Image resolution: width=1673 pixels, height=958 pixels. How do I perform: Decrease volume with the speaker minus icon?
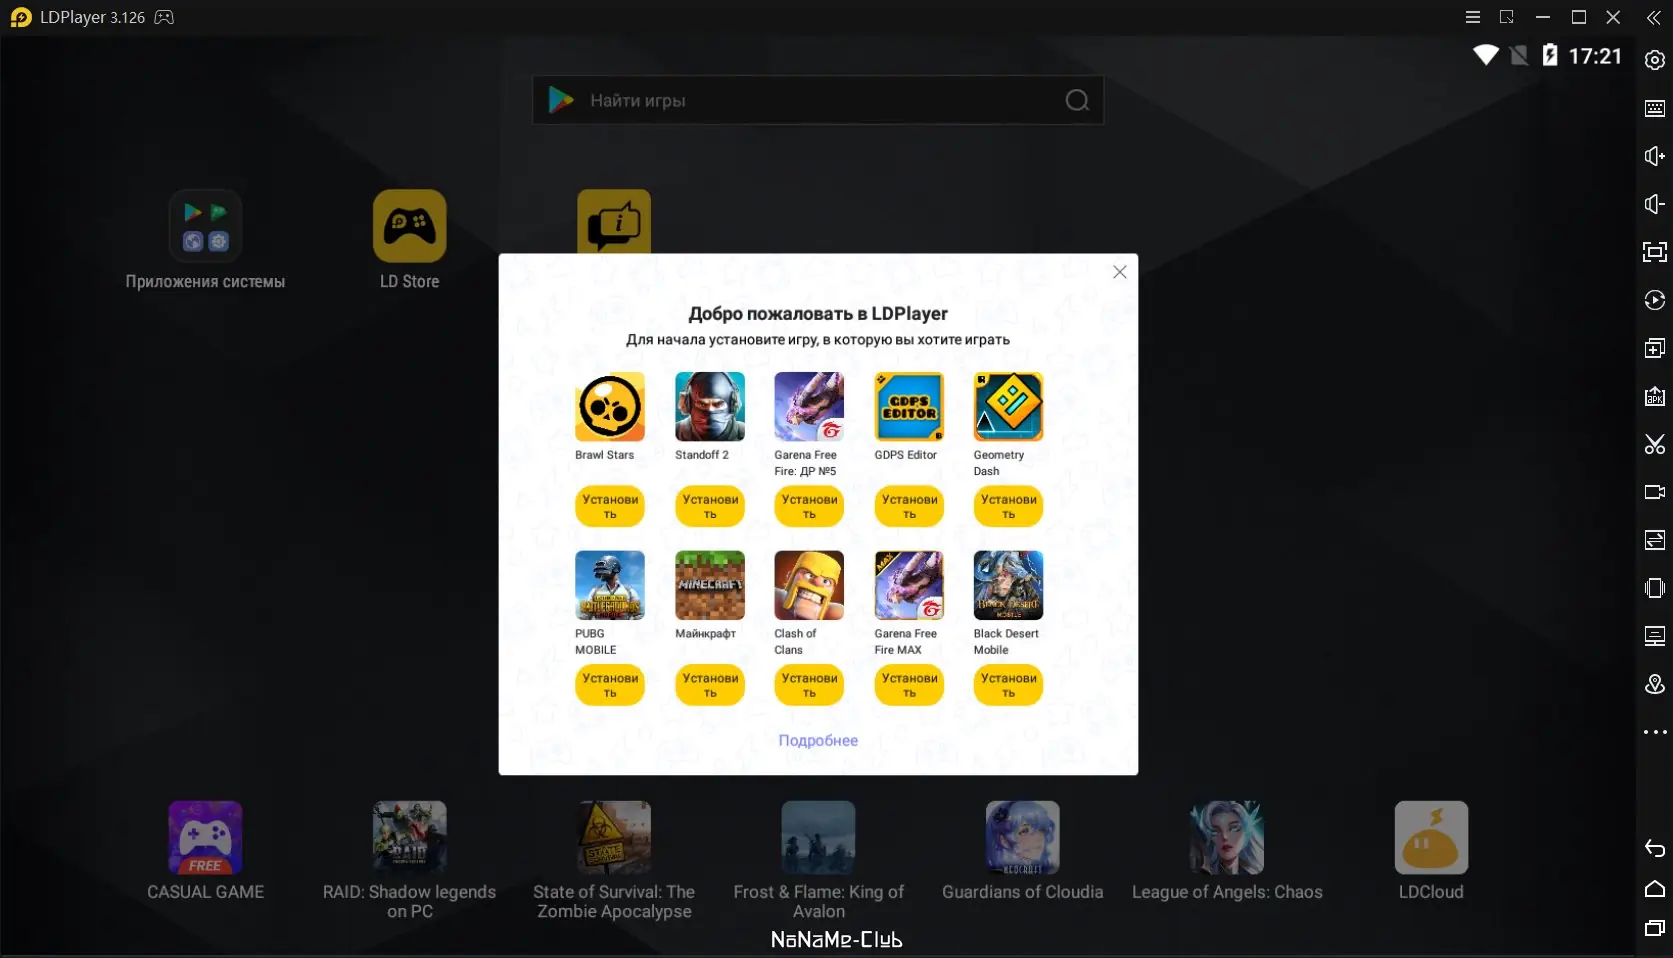[x=1655, y=204]
